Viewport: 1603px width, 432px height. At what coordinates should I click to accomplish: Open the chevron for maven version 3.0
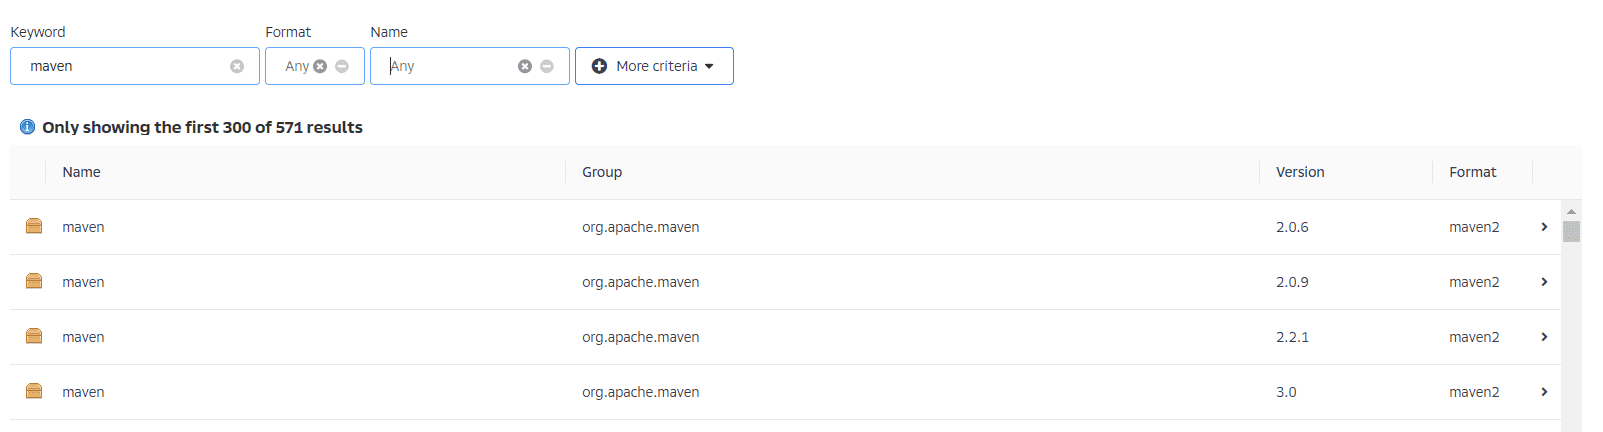point(1544,392)
